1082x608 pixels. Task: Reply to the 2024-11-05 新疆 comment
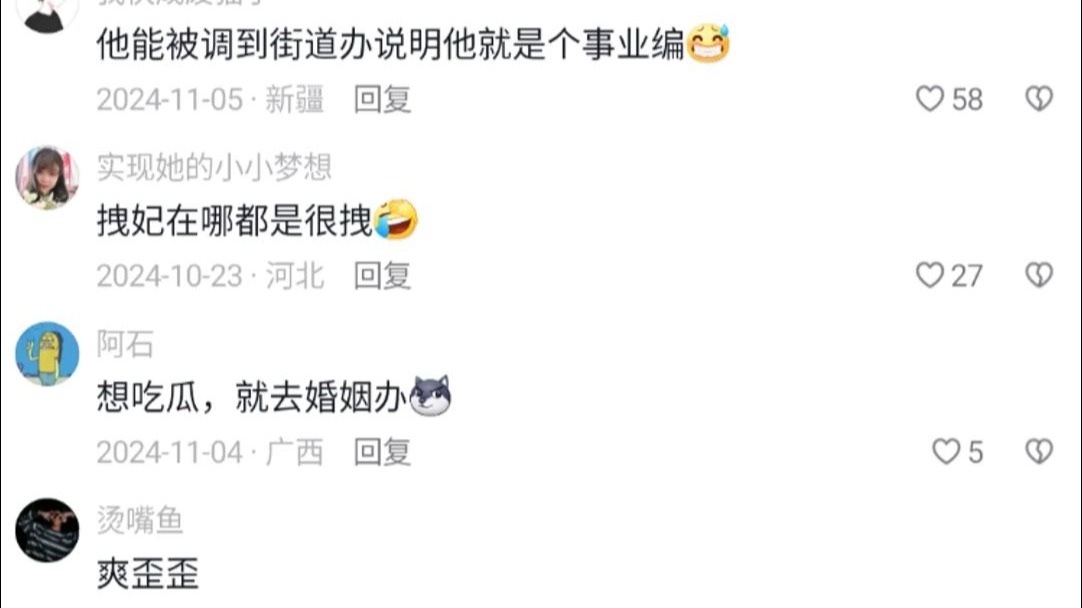tap(382, 99)
